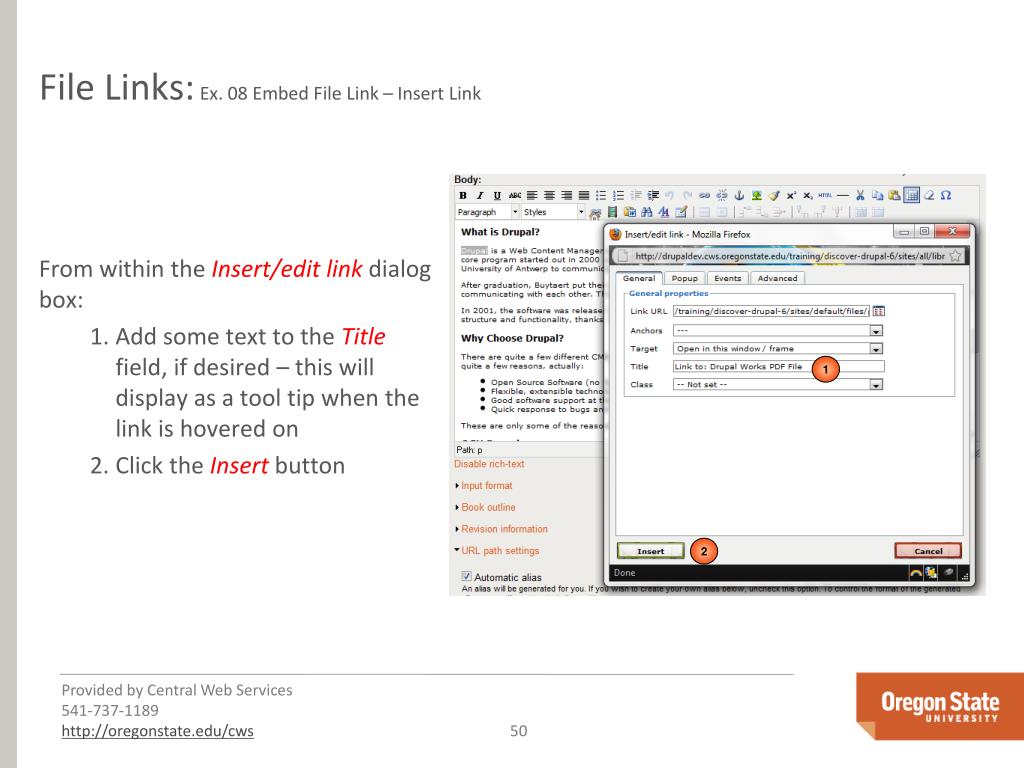Viewport: 1024px width, 768px height.
Task: Apply superscript formatting
Action: pyautogui.click(x=791, y=195)
